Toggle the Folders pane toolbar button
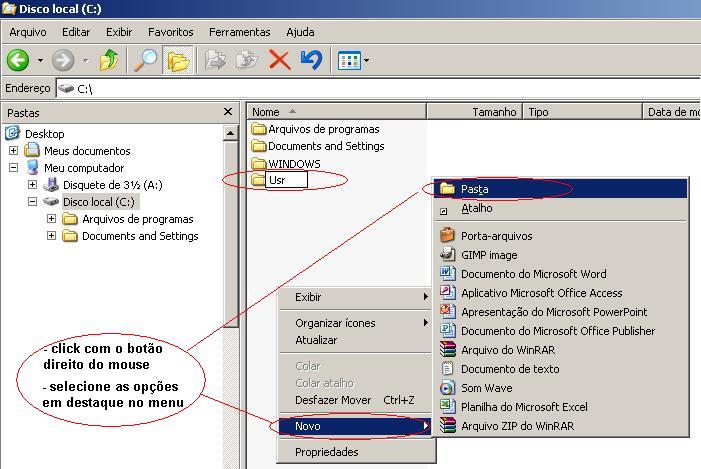Screen dimensions: 701x469 click(178, 60)
